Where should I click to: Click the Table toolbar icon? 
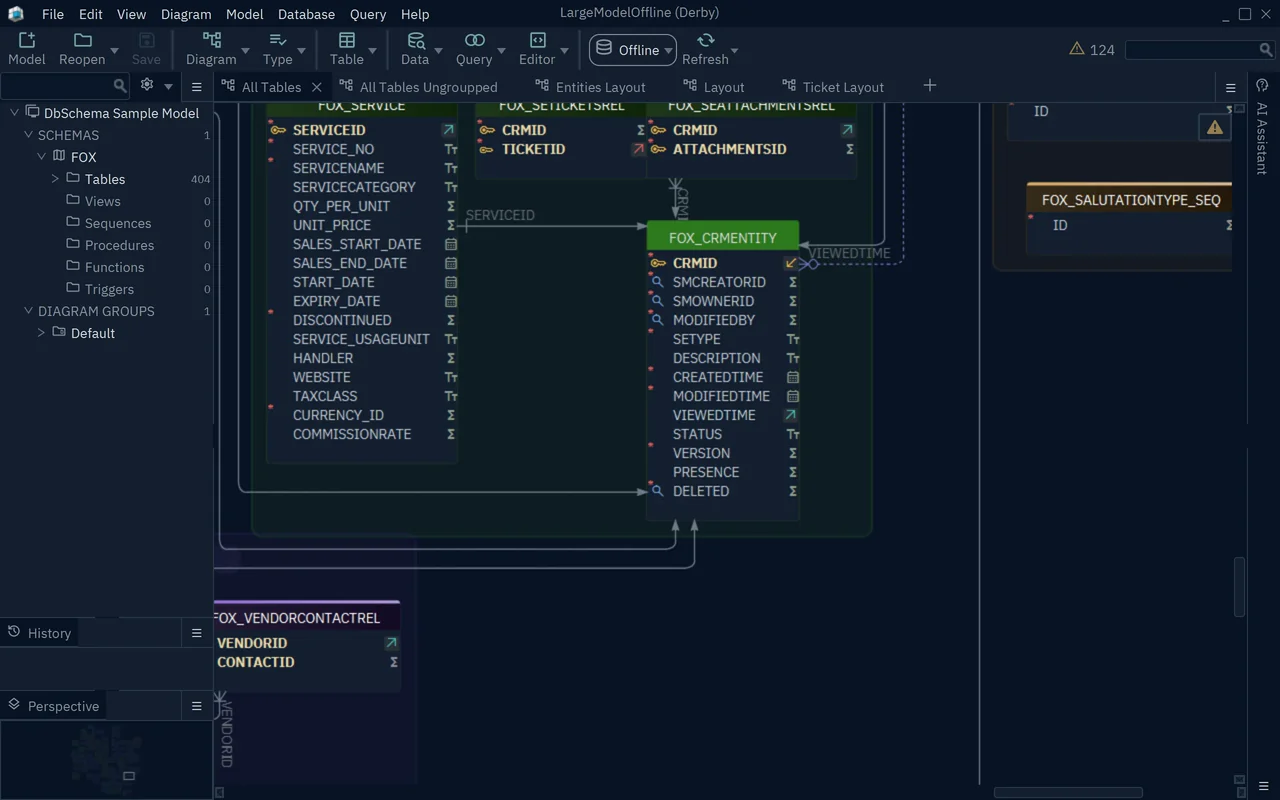pyautogui.click(x=347, y=40)
